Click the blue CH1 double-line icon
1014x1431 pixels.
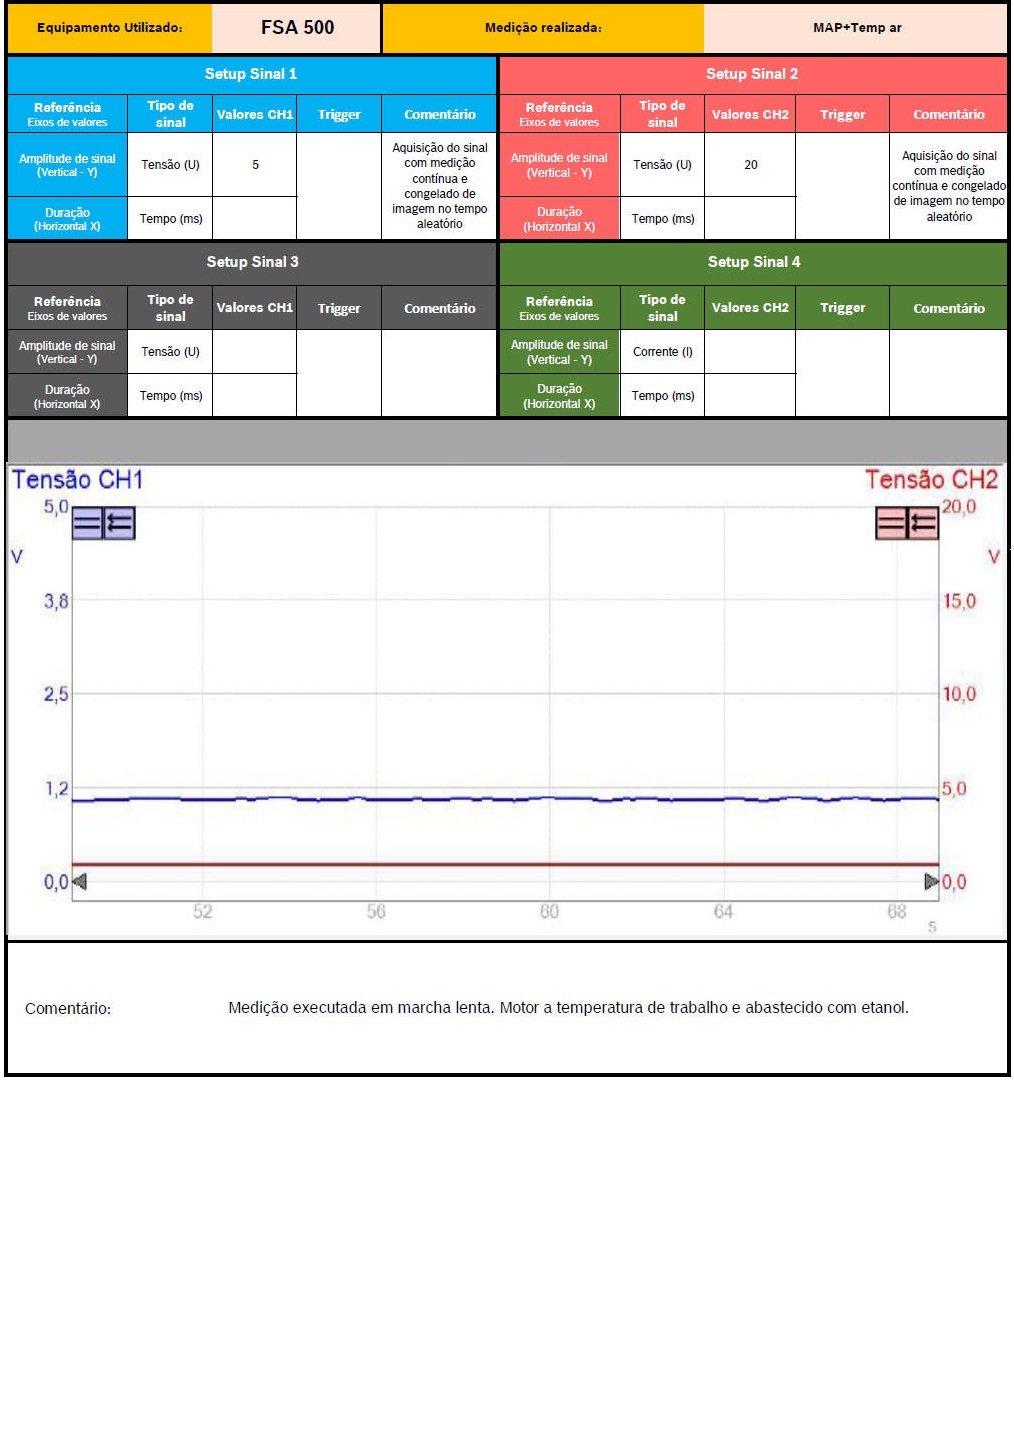[x=87, y=523]
